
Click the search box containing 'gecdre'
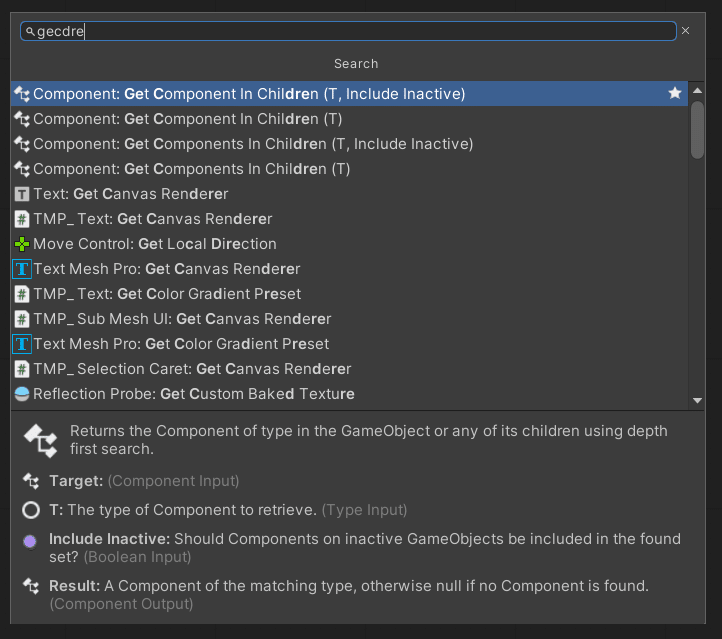click(x=350, y=31)
